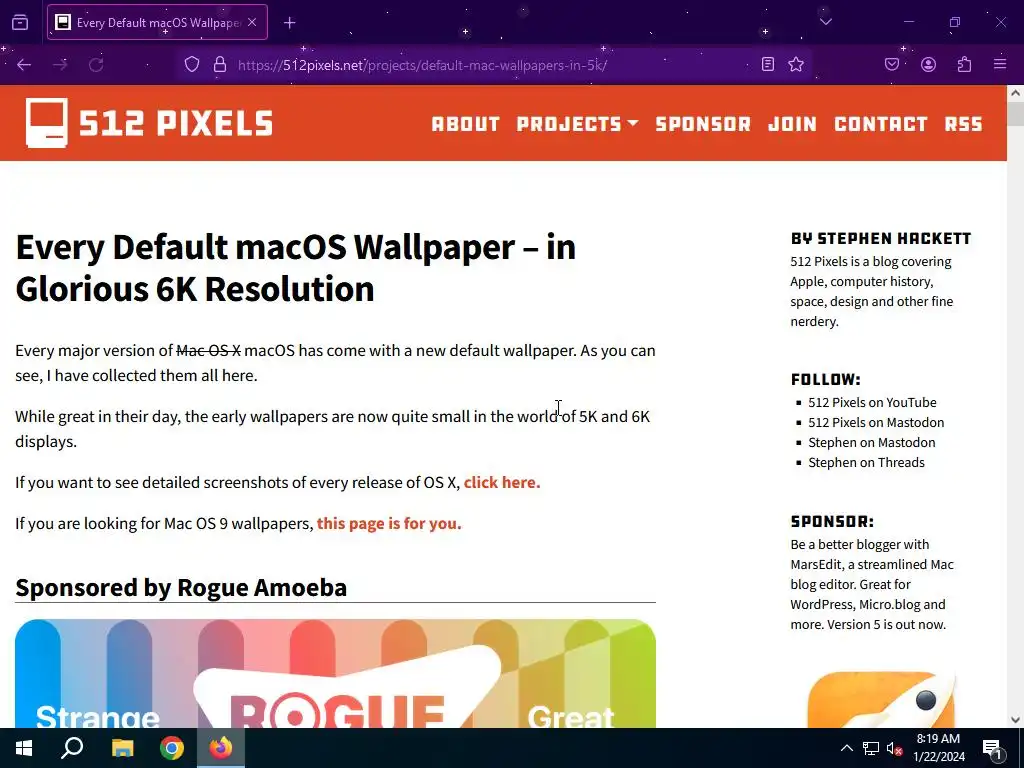The height and width of the screenshot is (768, 1024).
Task: Open the Windows Start menu
Action: (x=24, y=748)
